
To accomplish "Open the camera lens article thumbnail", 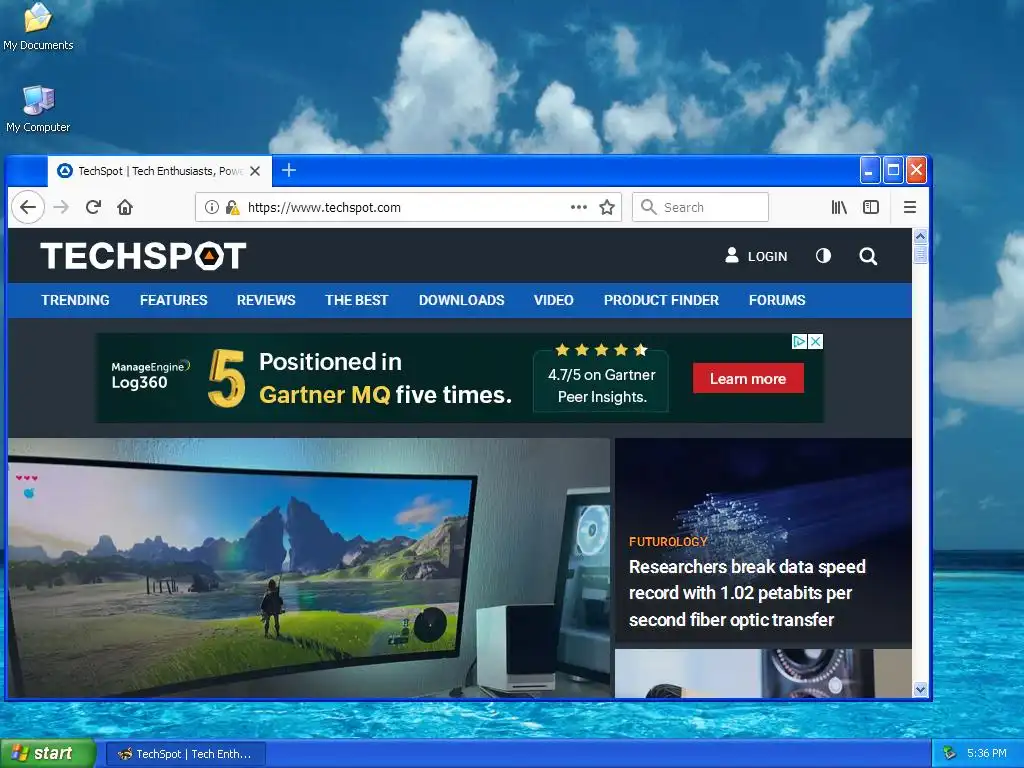I will click(763, 673).
